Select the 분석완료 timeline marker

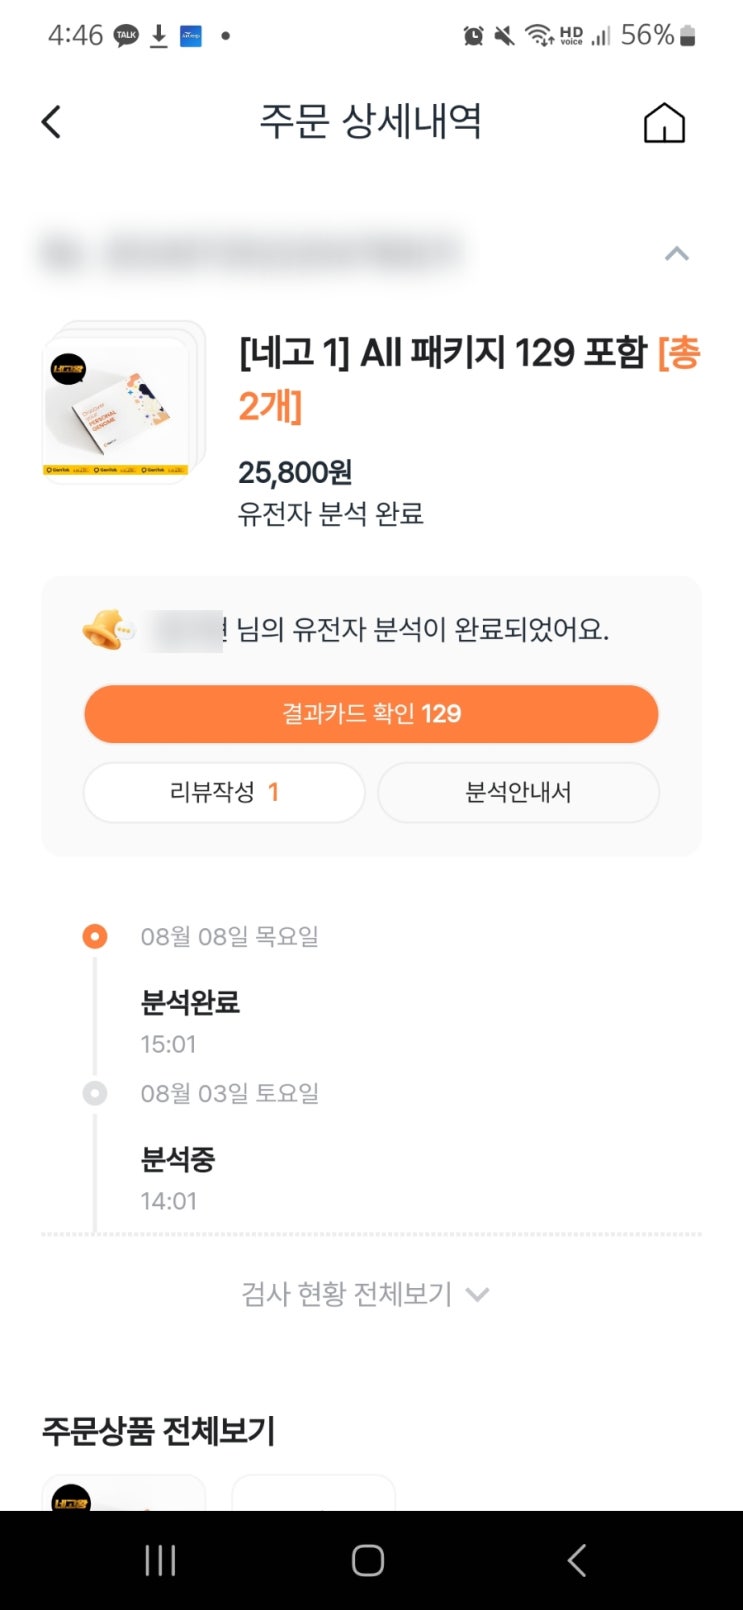(x=95, y=937)
